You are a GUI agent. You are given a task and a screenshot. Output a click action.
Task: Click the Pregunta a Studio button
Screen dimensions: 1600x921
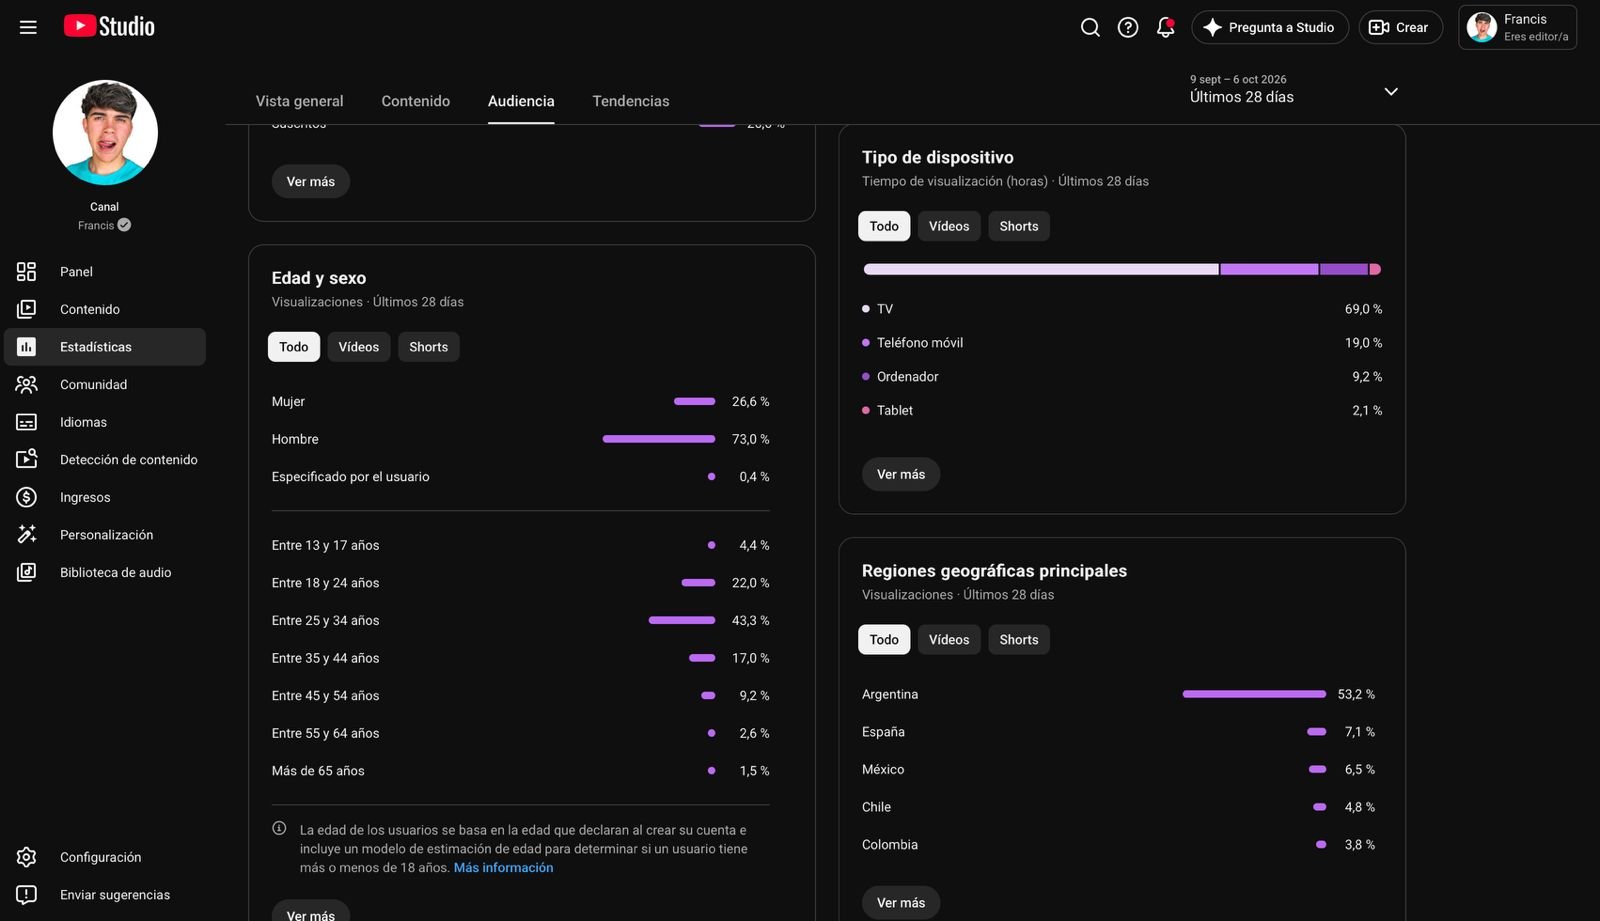pos(1270,27)
